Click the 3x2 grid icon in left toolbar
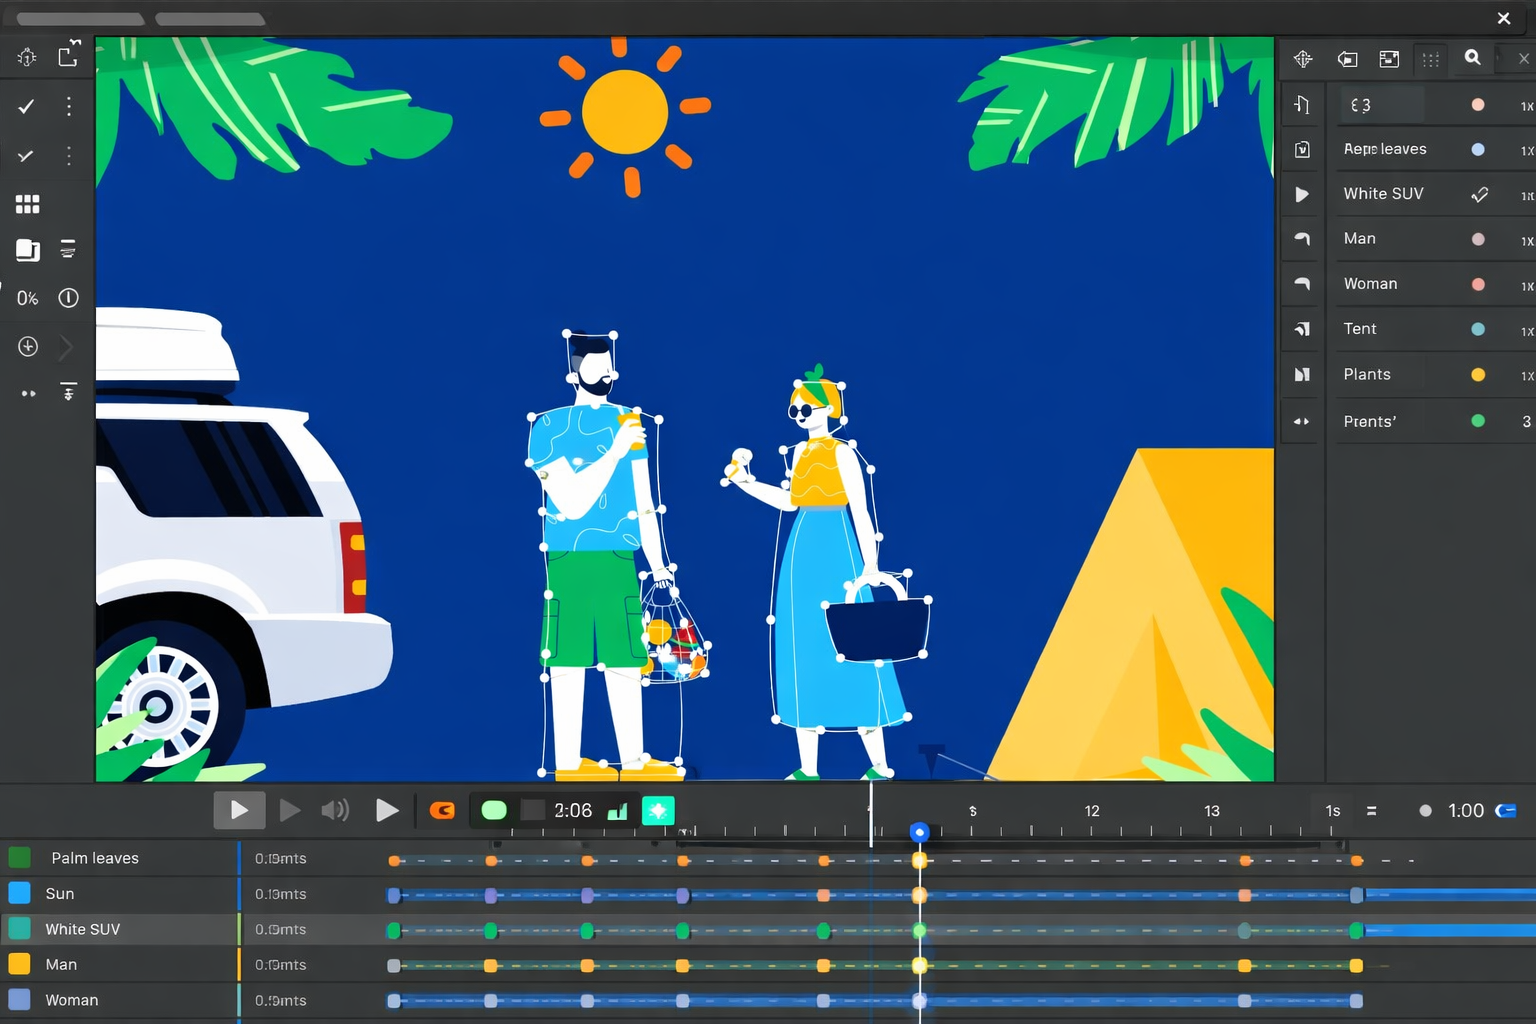 (x=28, y=204)
